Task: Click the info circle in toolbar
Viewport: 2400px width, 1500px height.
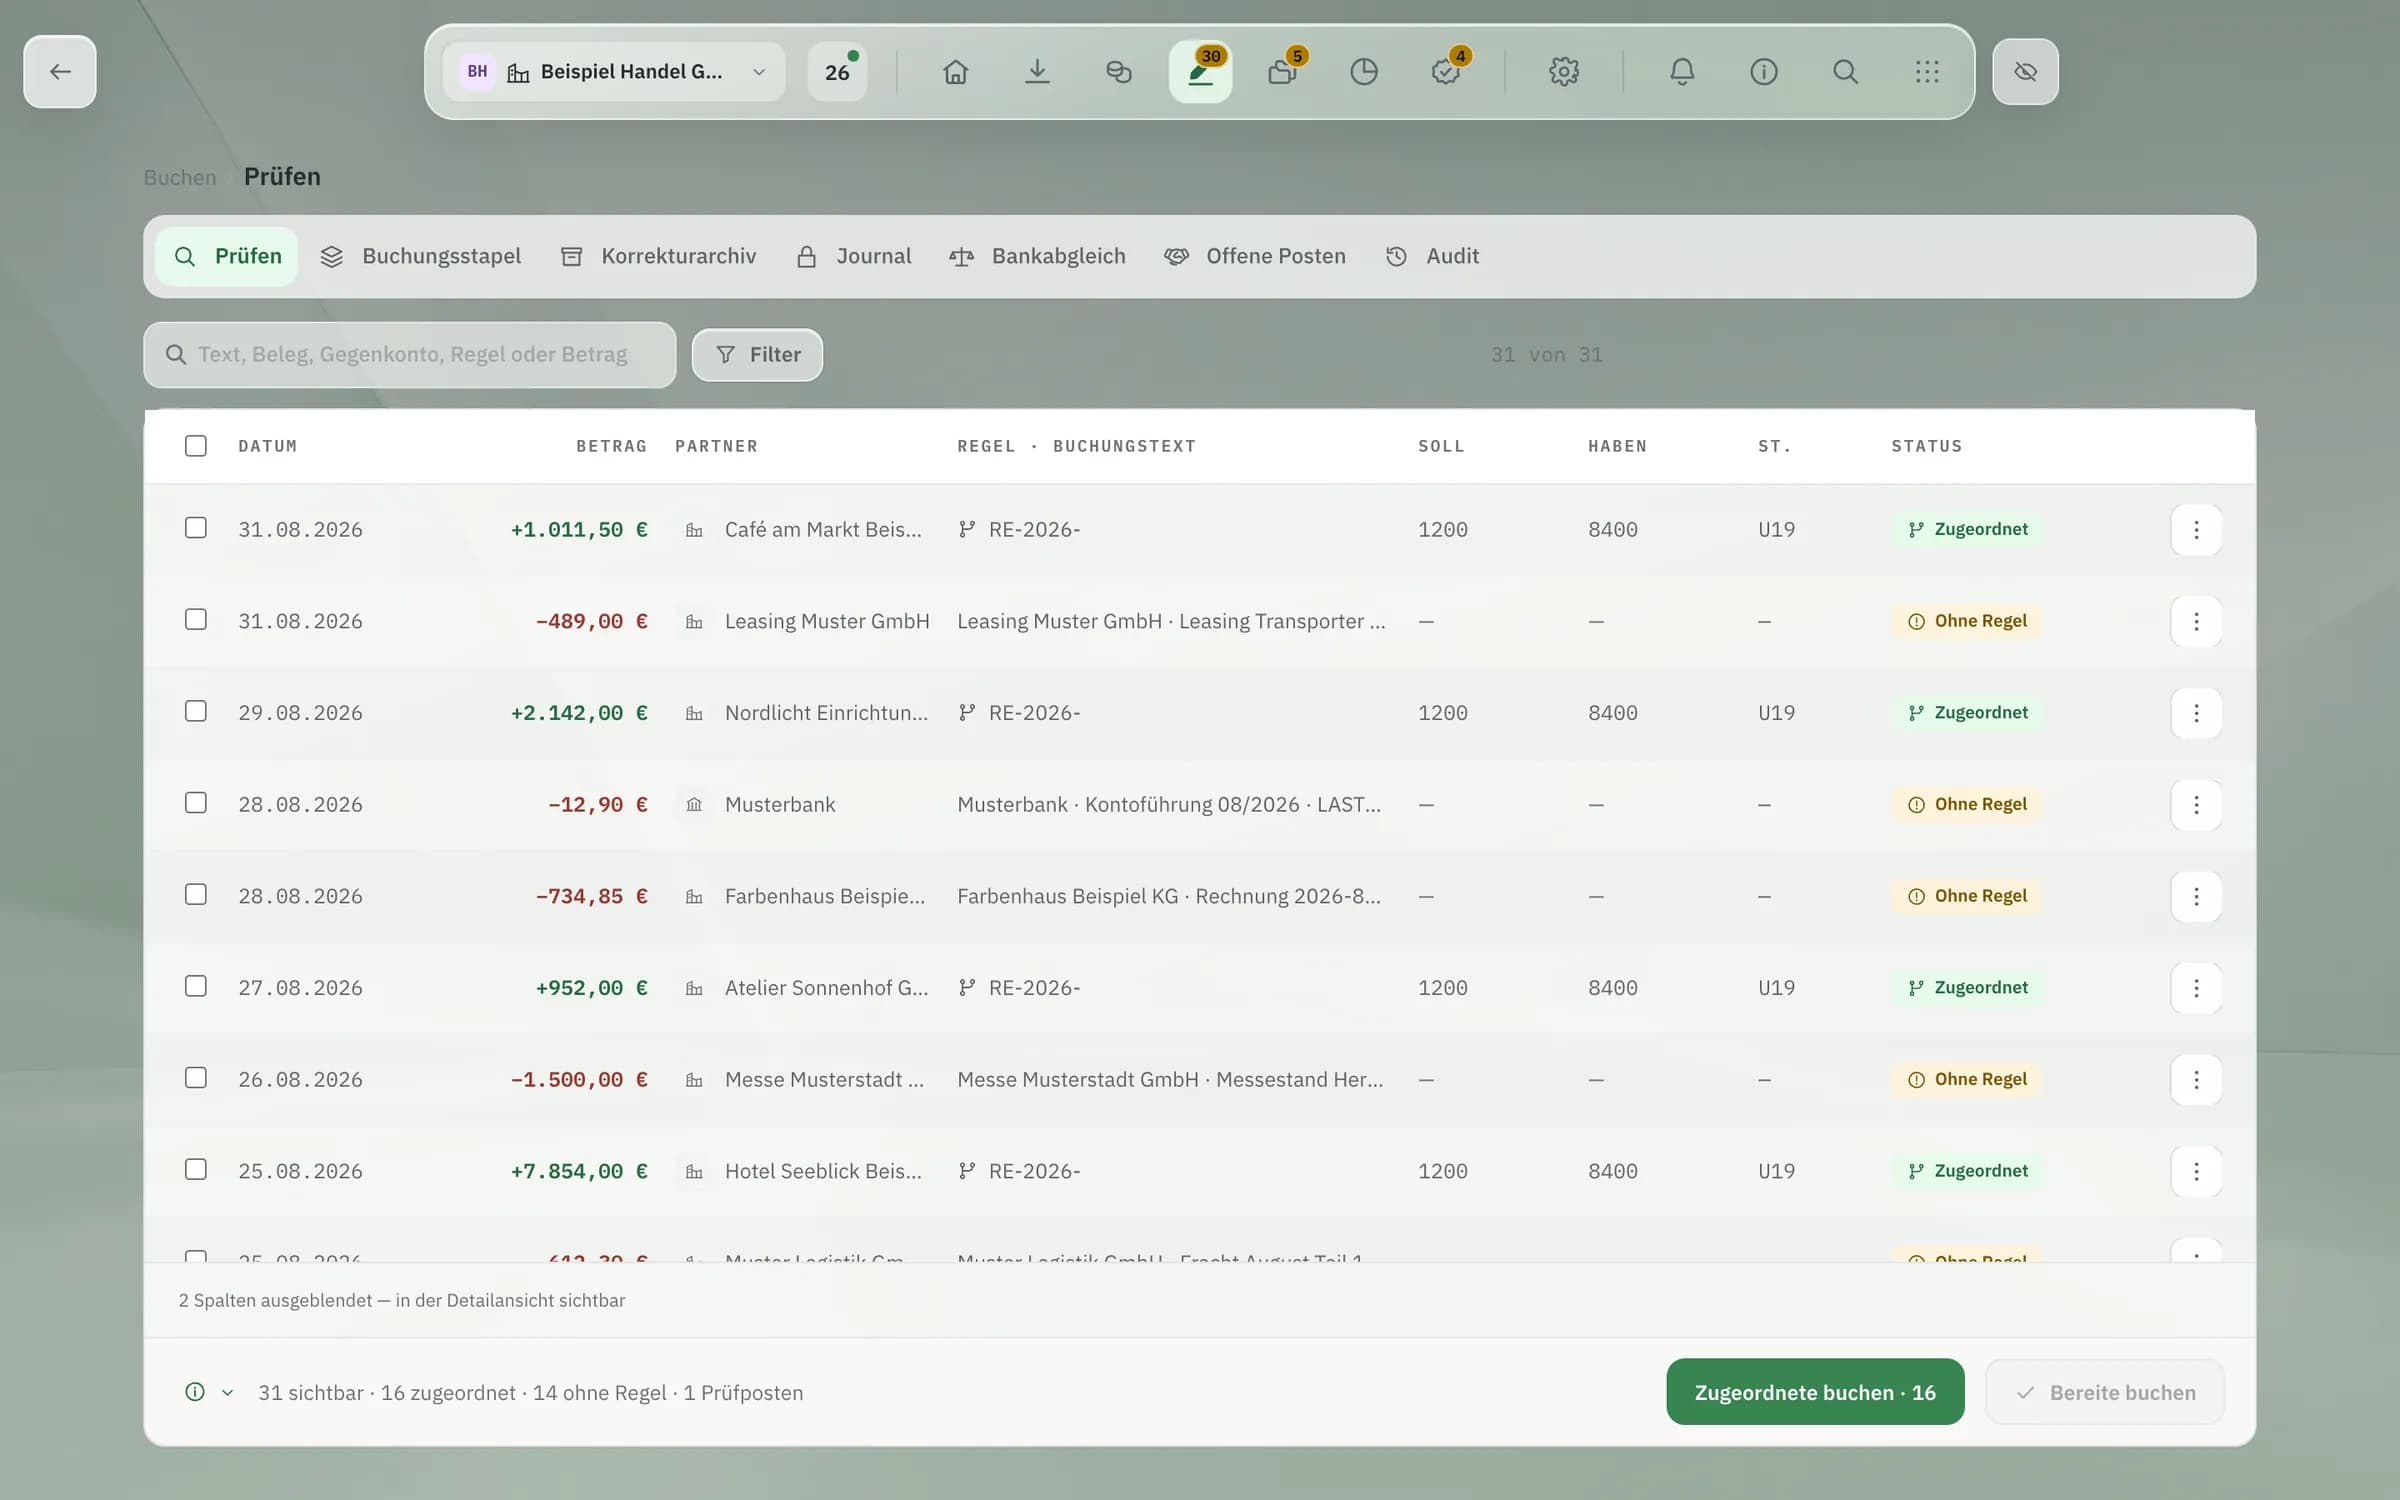Action: (x=1764, y=72)
